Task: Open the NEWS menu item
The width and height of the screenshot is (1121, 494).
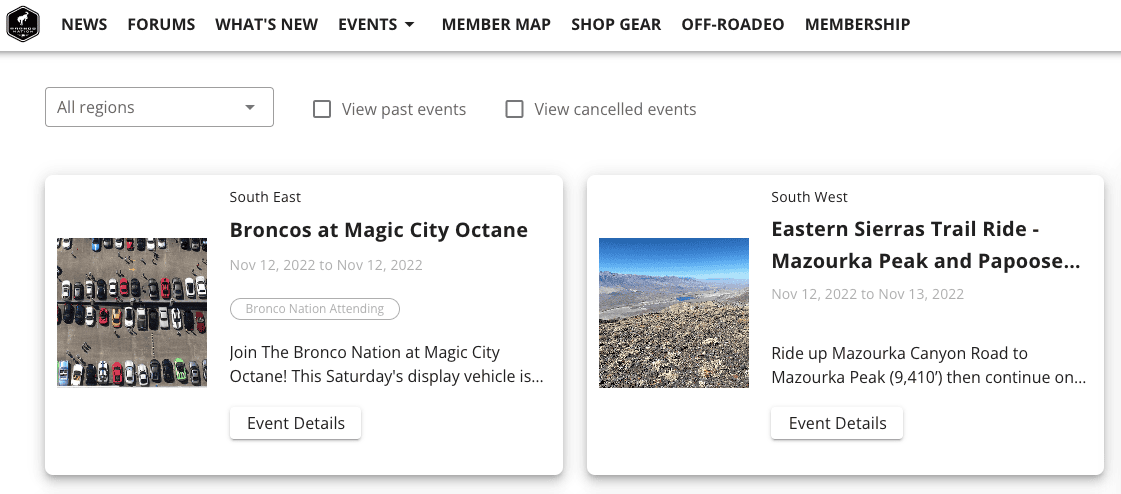Action: [84, 25]
